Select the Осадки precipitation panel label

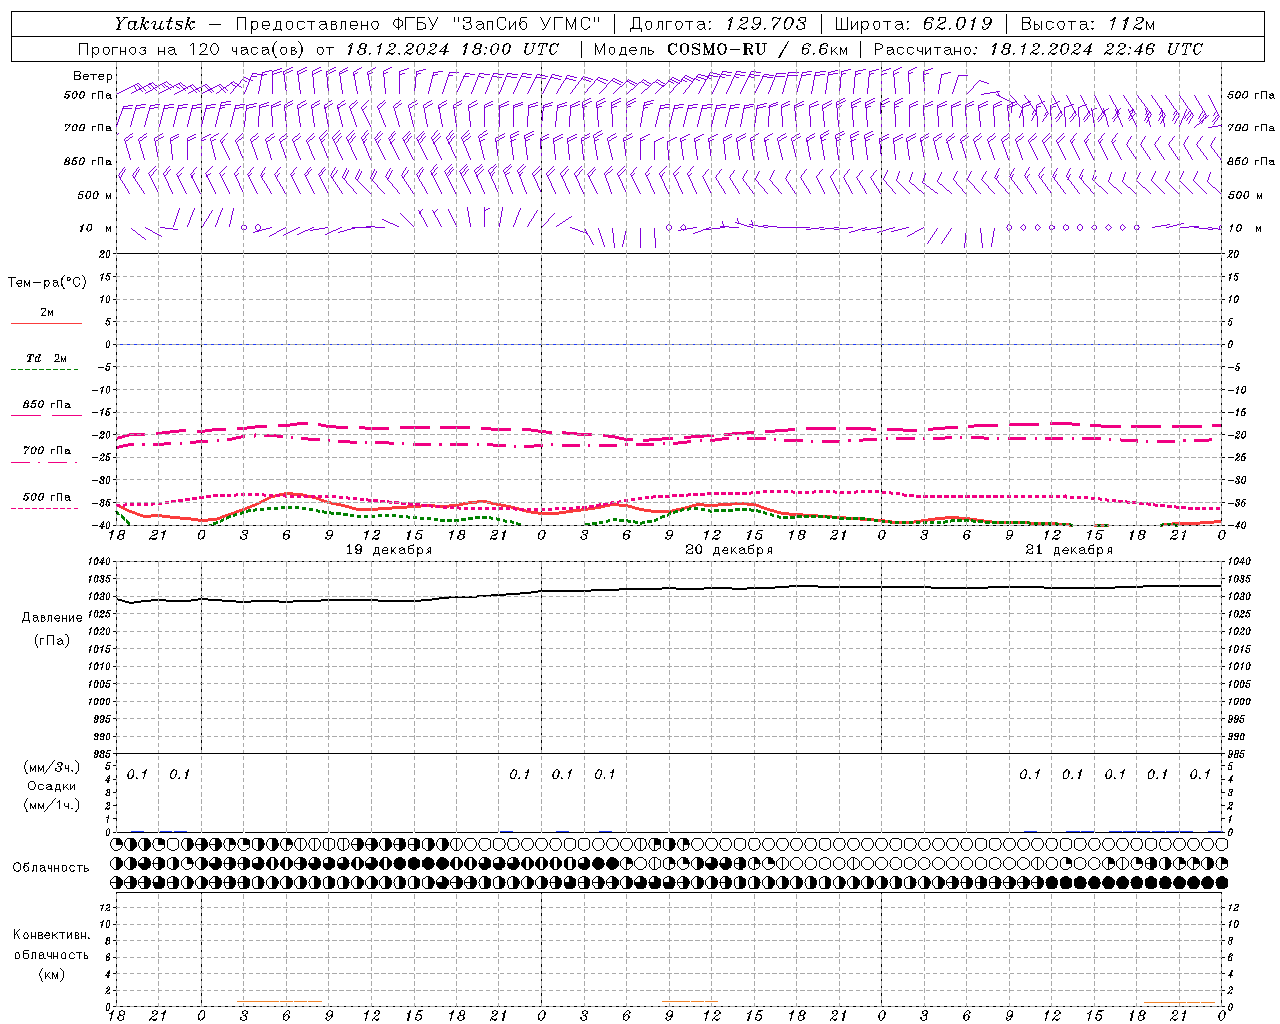[51, 786]
